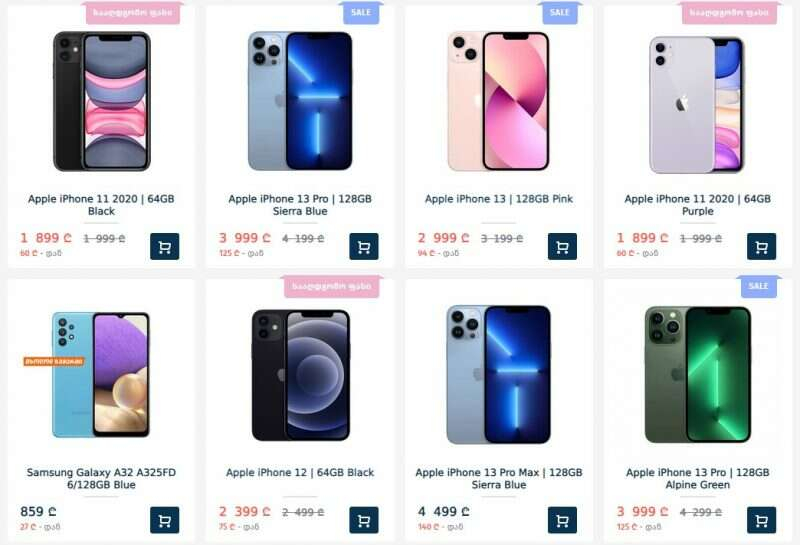Open Apple iPhone 13 Pro Max title link

(x=499, y=478)
